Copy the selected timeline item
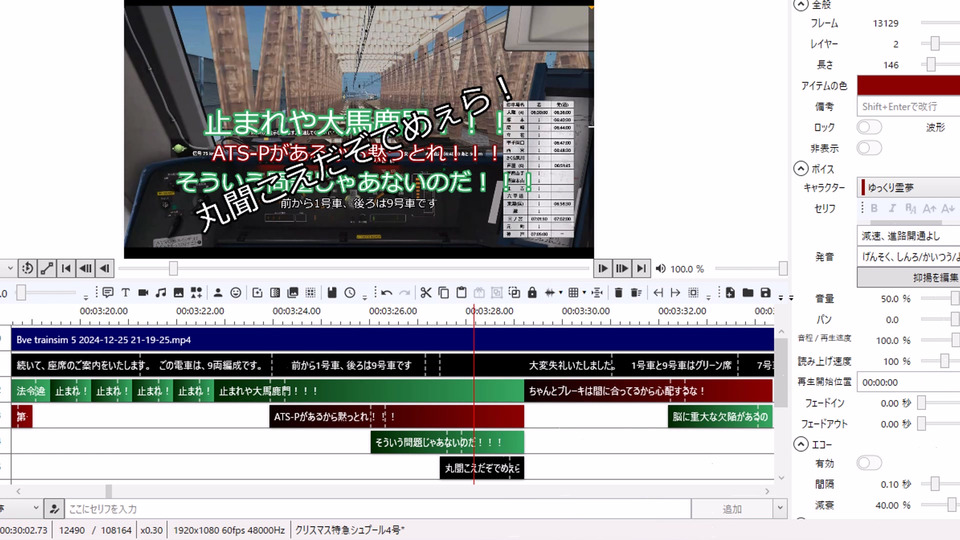The width and height of the screenshot is (960, 540). (444, 293)
